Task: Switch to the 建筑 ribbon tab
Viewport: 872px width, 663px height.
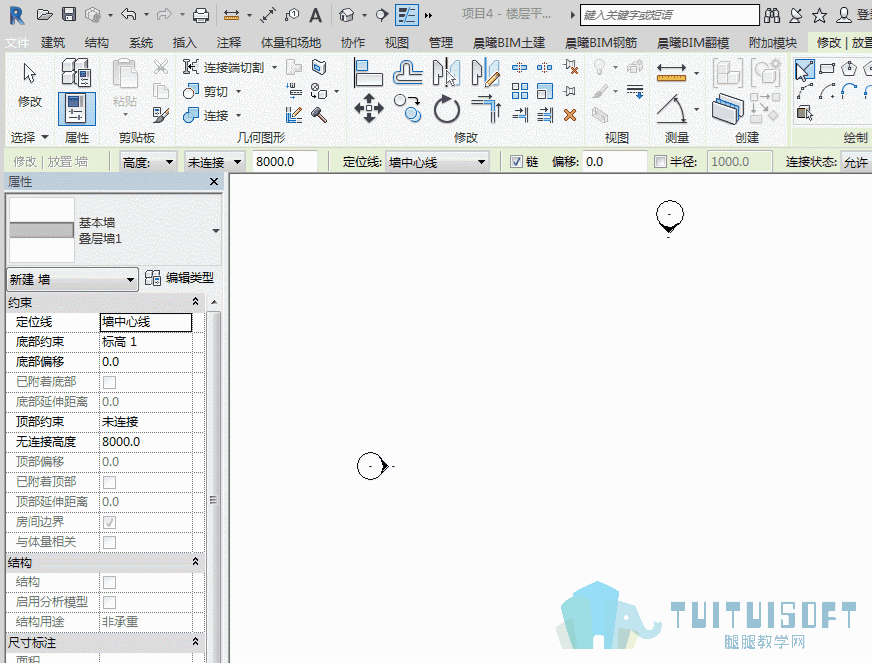Action: click(x=52, y=43)
